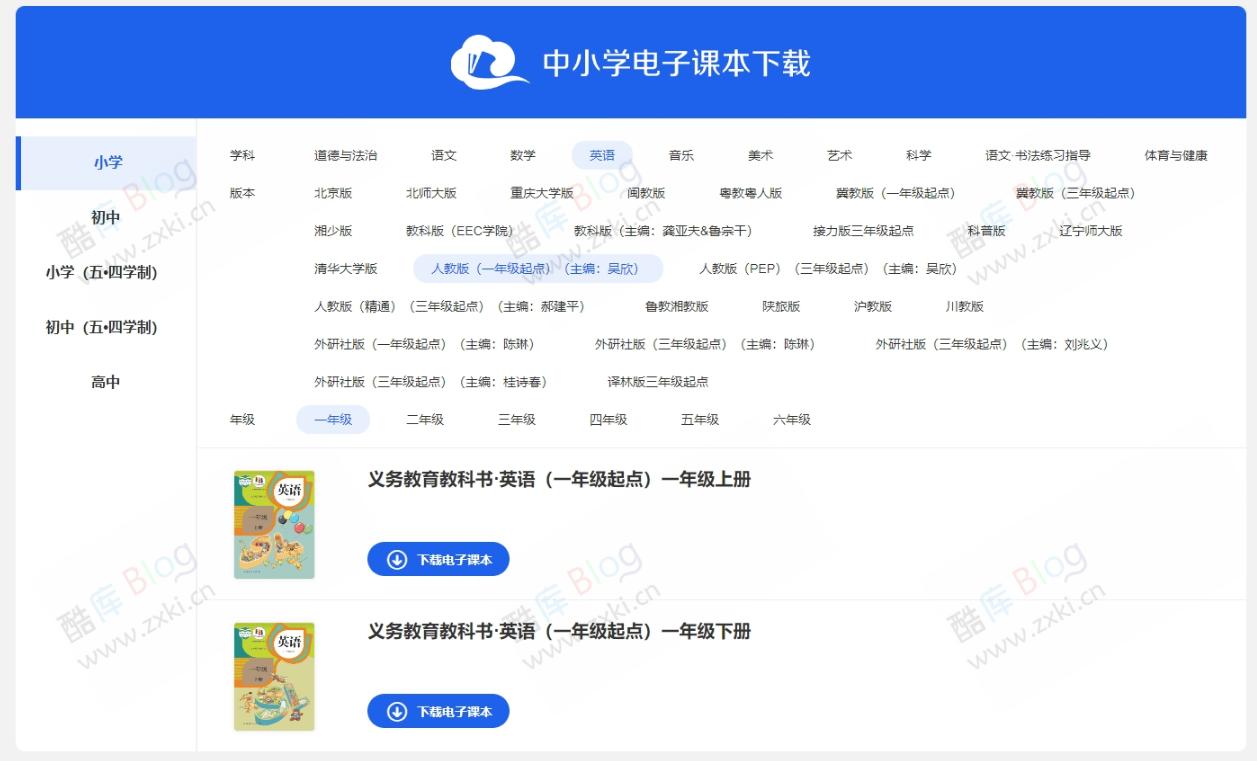The height and width of the screenshot is (761, 1257).
Task: Switch grade filter to 二年级
Action: click(424, 420)
